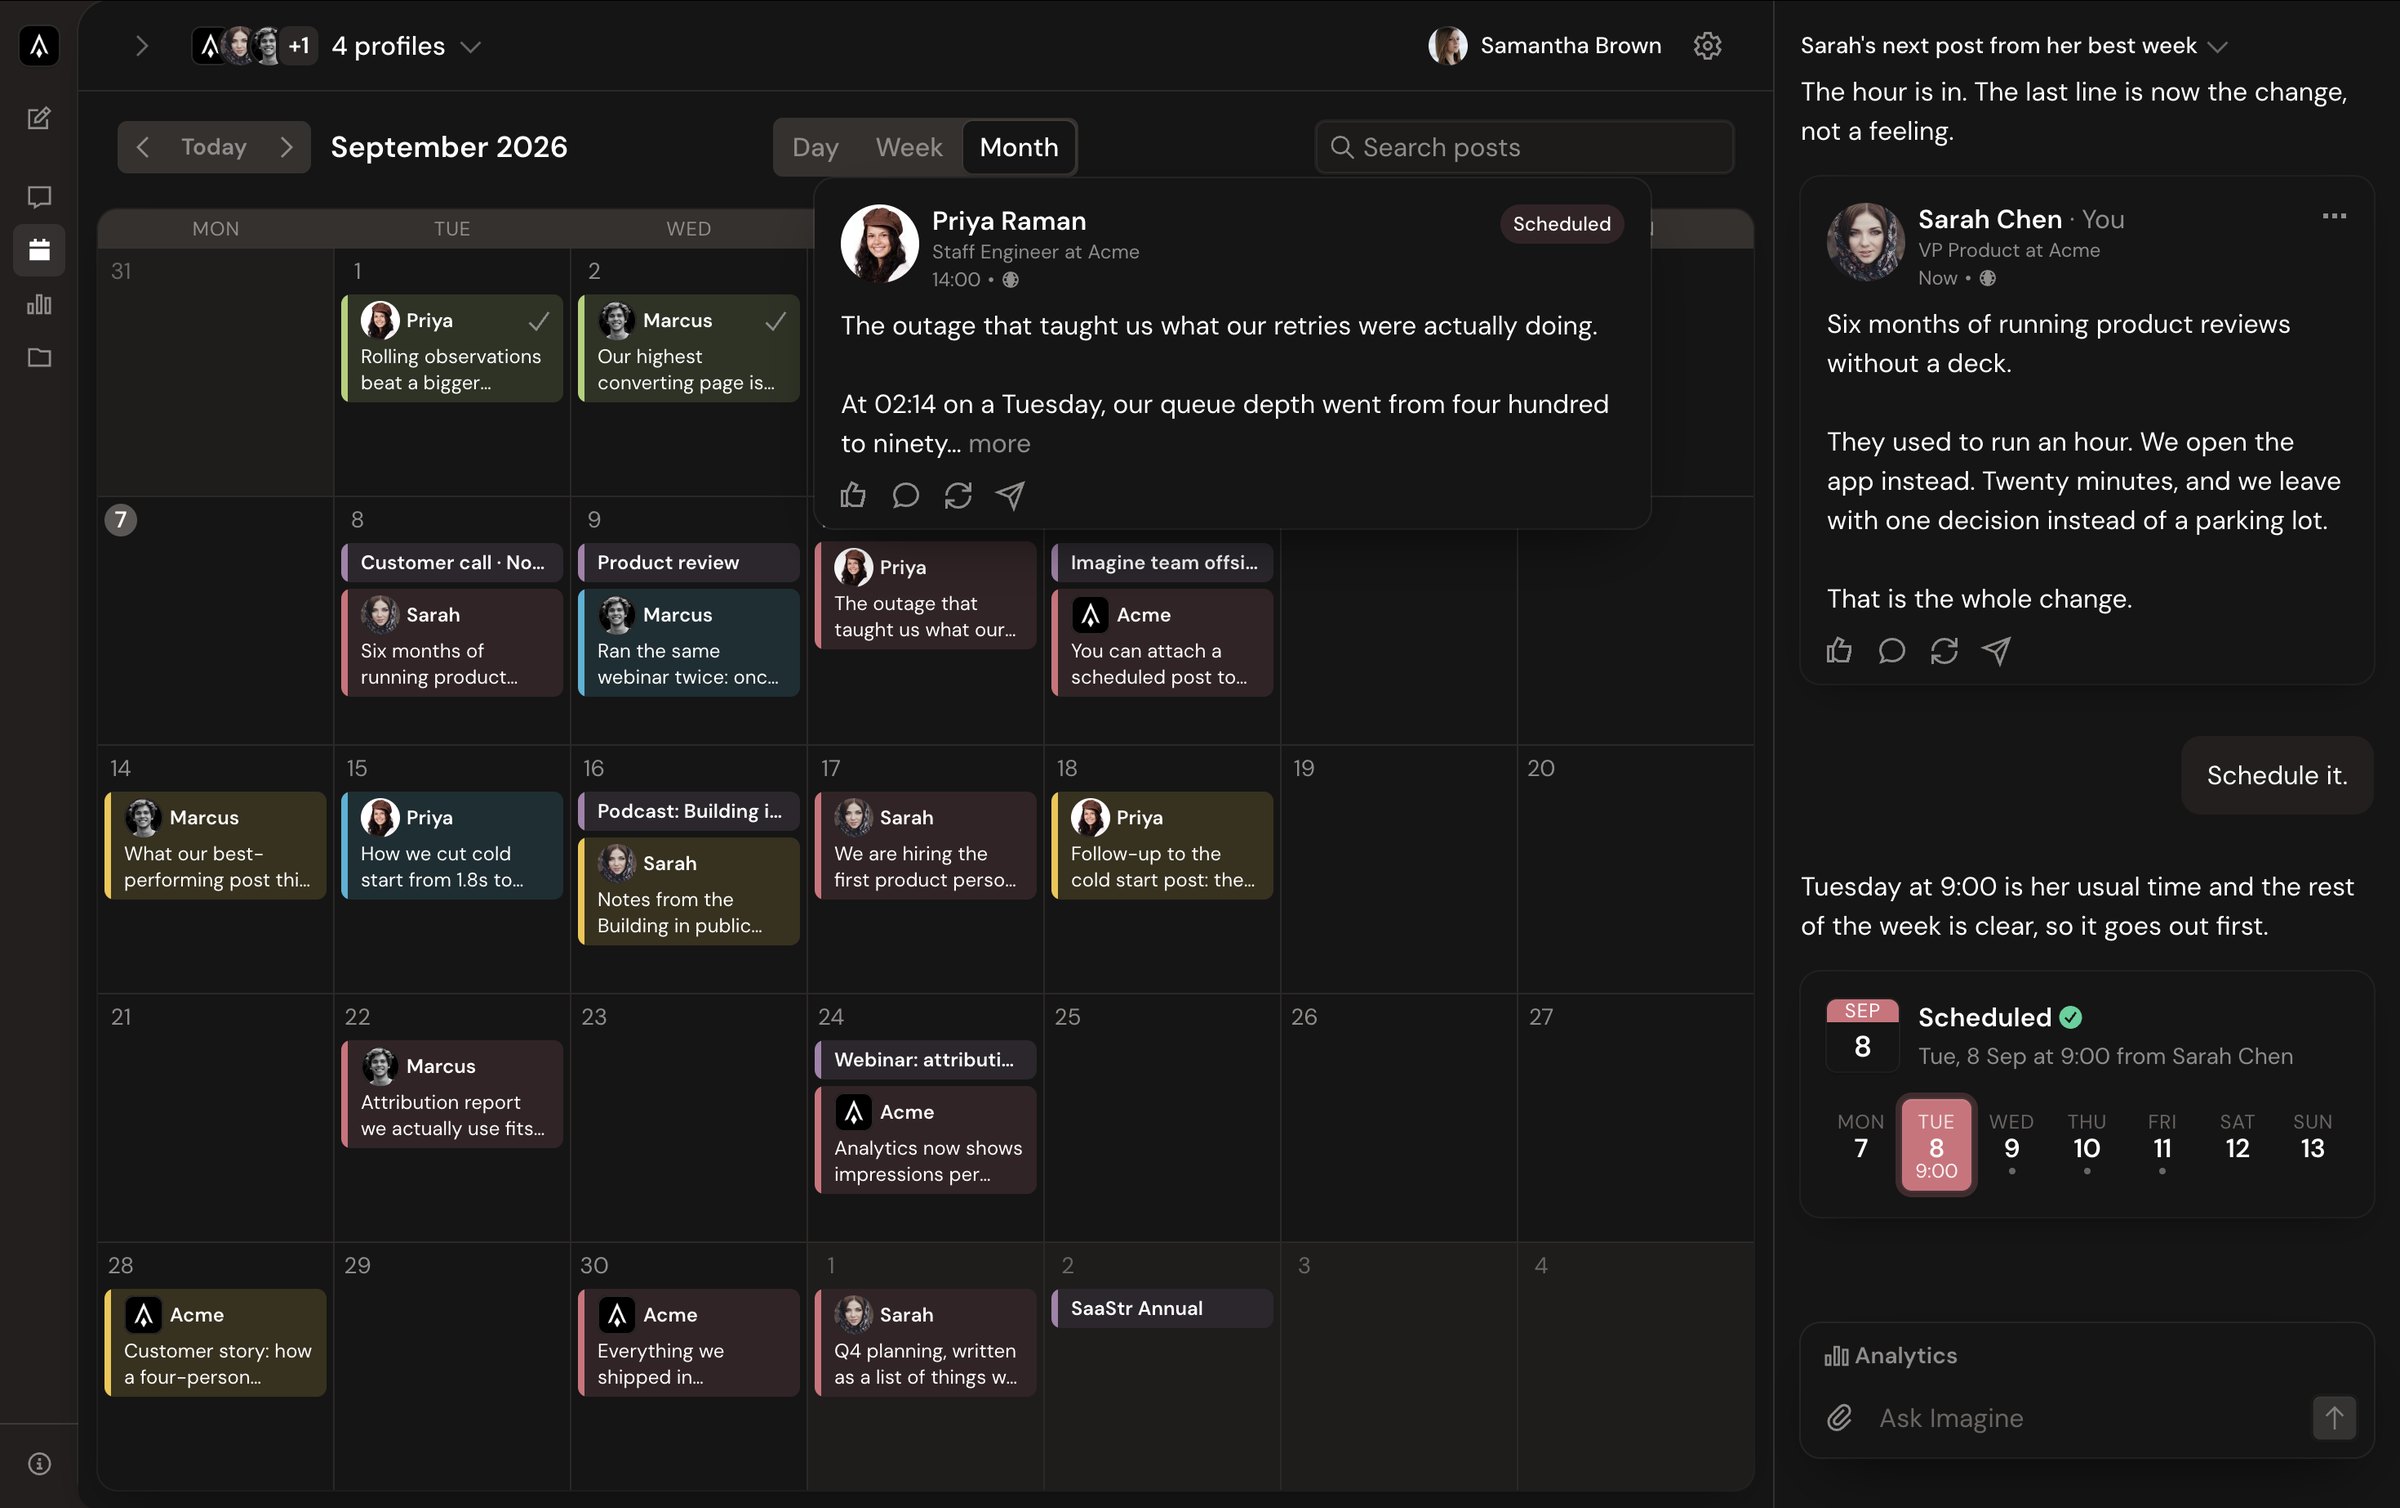This screenshot has width=2400, height=1508.
Task: Open the folder icon in left sidebar
Action: pyautogui.click(x=39, y=358)
